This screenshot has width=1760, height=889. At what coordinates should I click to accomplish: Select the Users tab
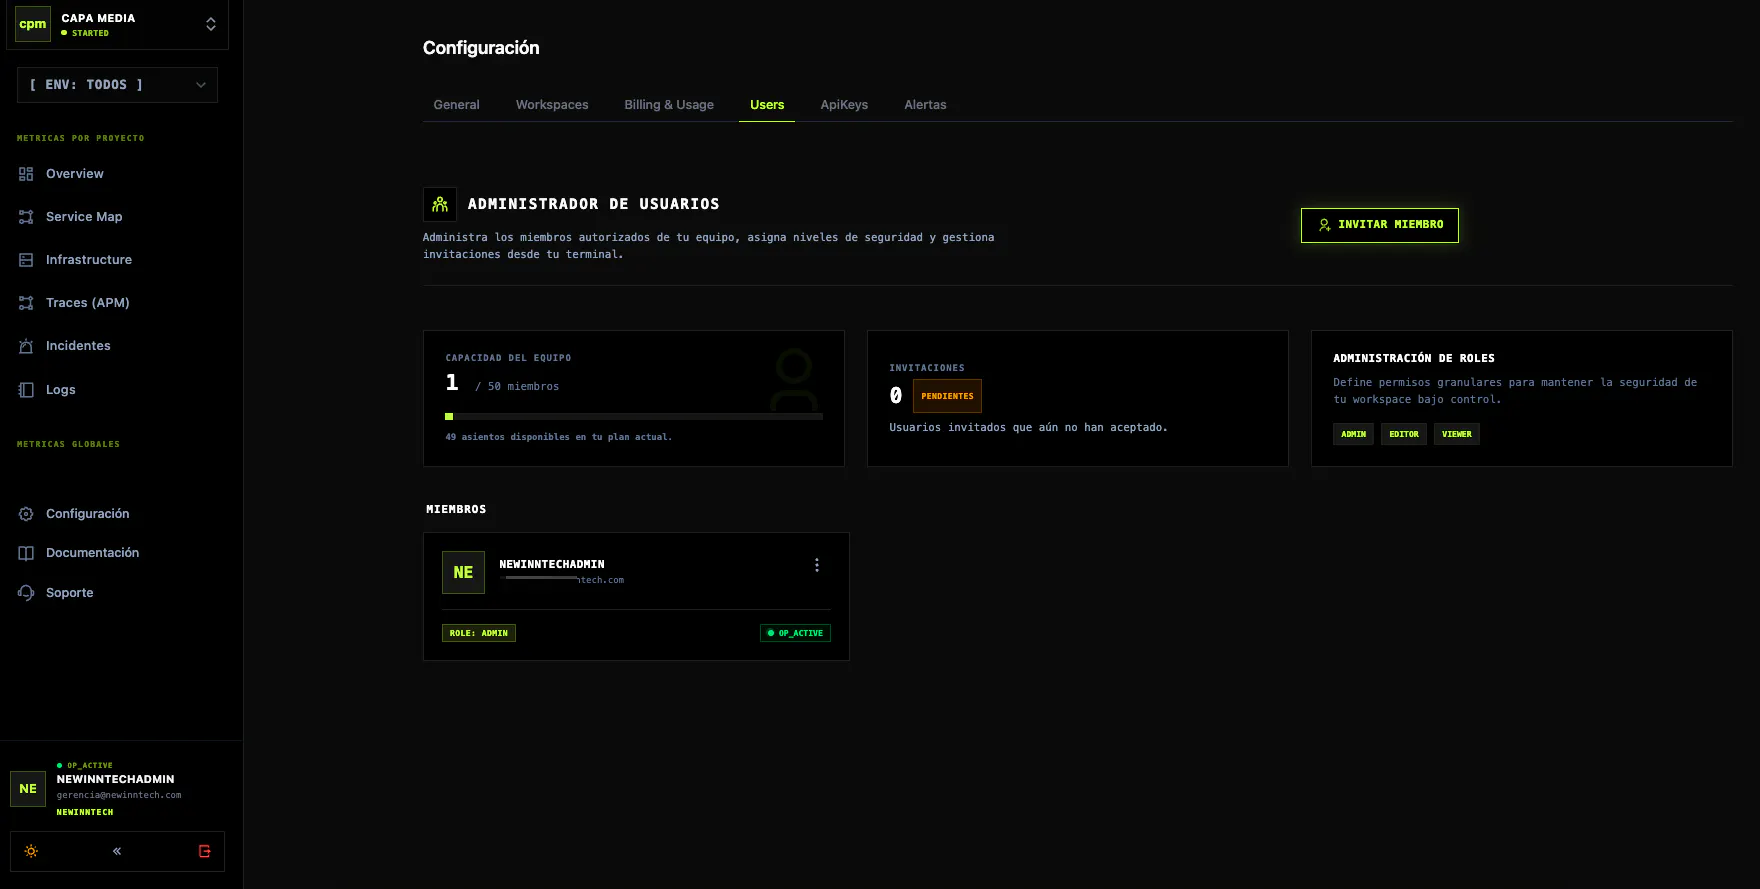767,105
